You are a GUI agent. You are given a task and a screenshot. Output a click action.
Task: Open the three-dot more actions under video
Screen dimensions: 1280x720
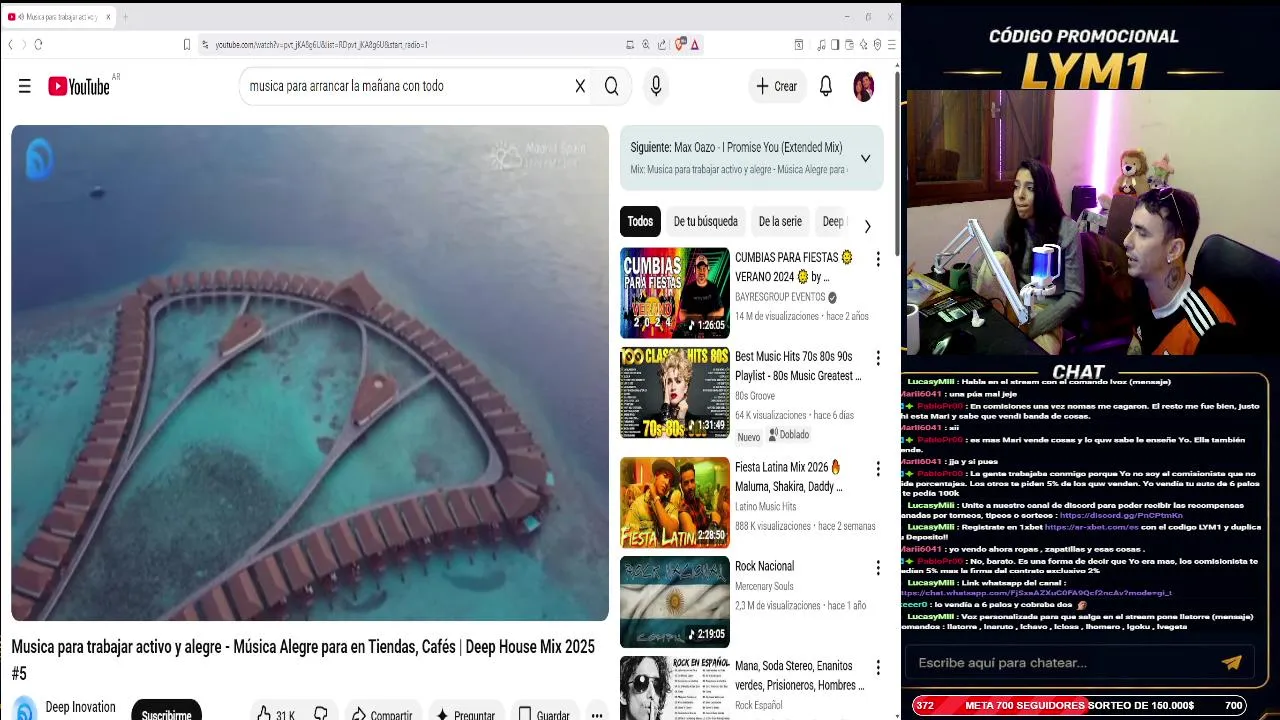(597, 715)
